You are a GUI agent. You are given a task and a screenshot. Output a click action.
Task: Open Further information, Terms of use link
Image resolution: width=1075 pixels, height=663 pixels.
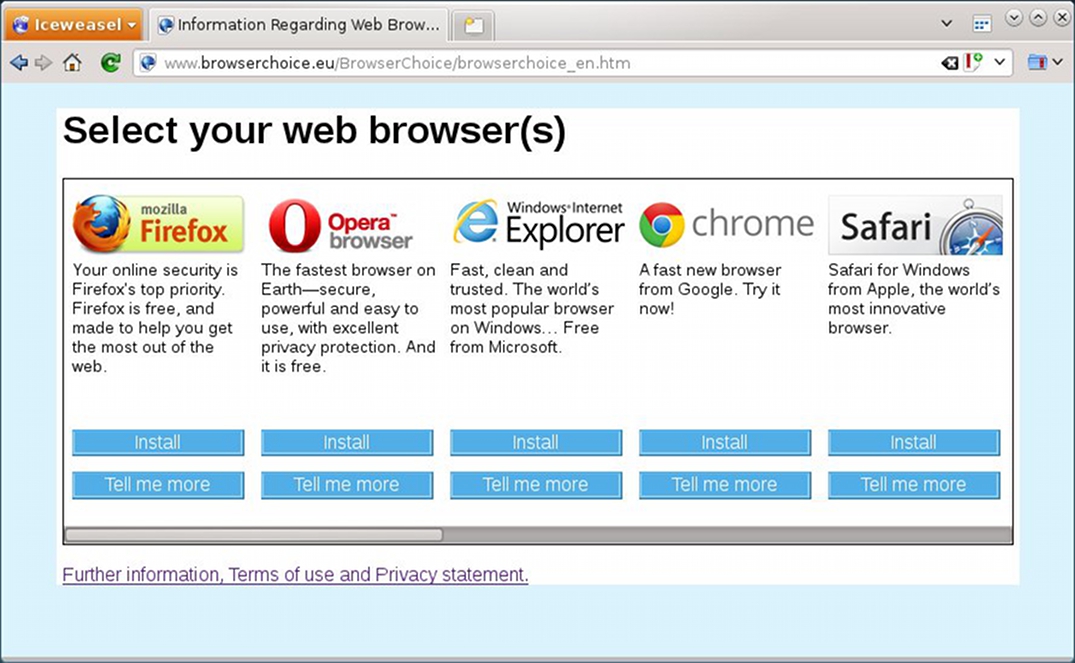click(x=295, y=575)
